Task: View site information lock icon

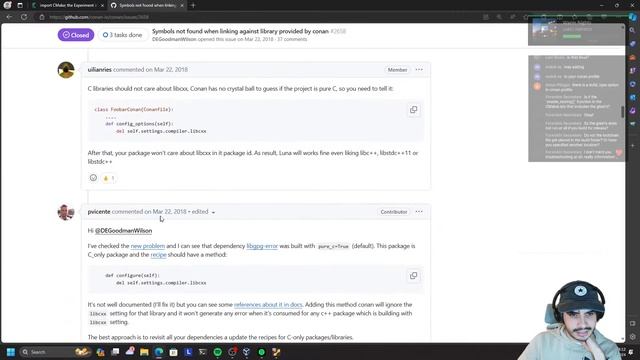Action: click(42, 17)
